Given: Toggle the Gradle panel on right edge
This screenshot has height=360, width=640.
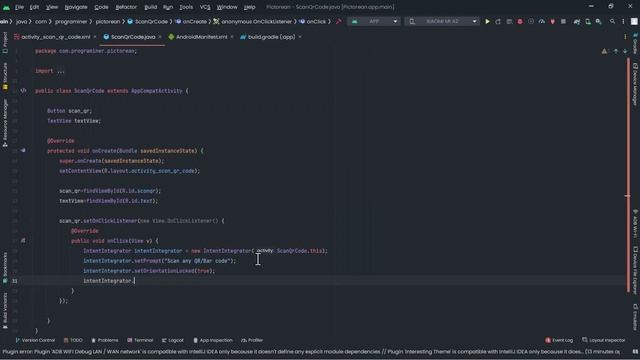Looking at the screenshot, I should point(635,44).
